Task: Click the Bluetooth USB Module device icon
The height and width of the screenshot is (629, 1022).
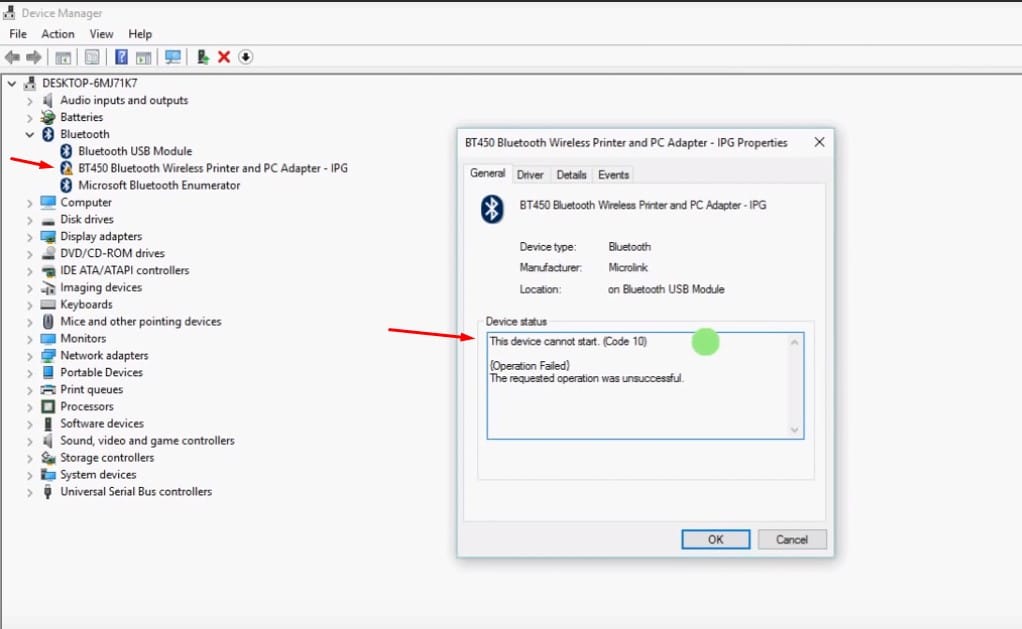Action: (x=66, y=151)
